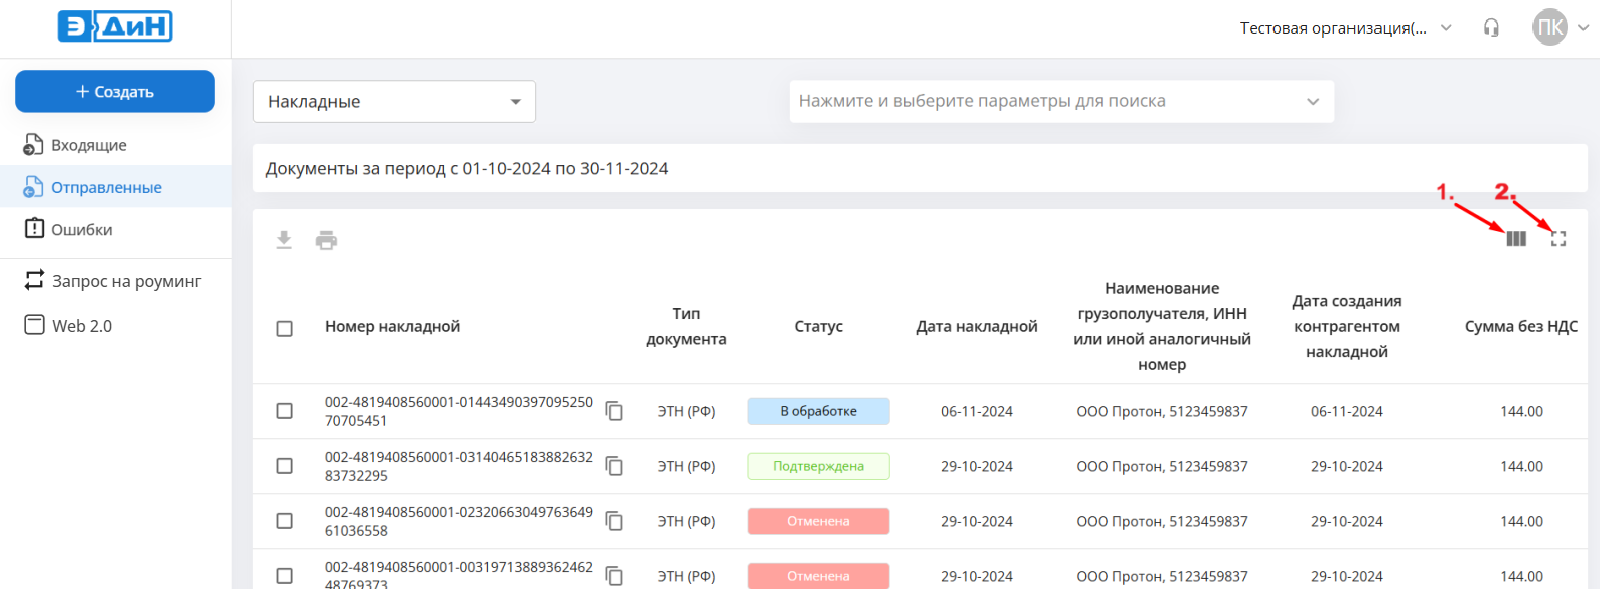
Task: Open Запрос на роуминг
Action: pos(126,281)
